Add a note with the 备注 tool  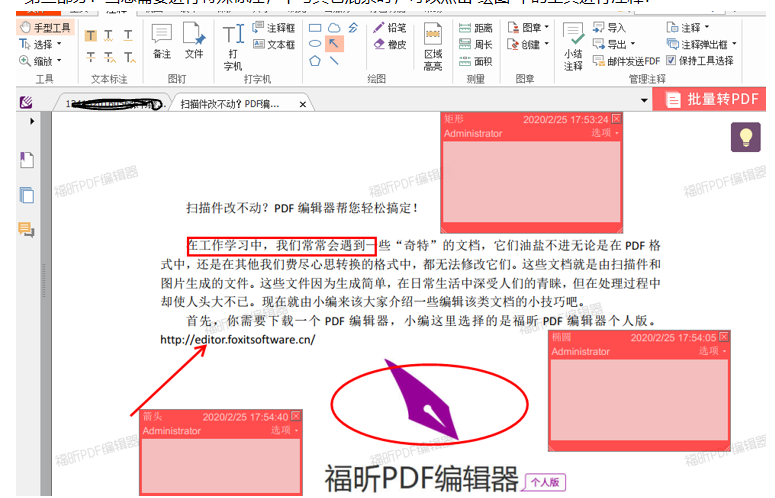pos(162,42)
